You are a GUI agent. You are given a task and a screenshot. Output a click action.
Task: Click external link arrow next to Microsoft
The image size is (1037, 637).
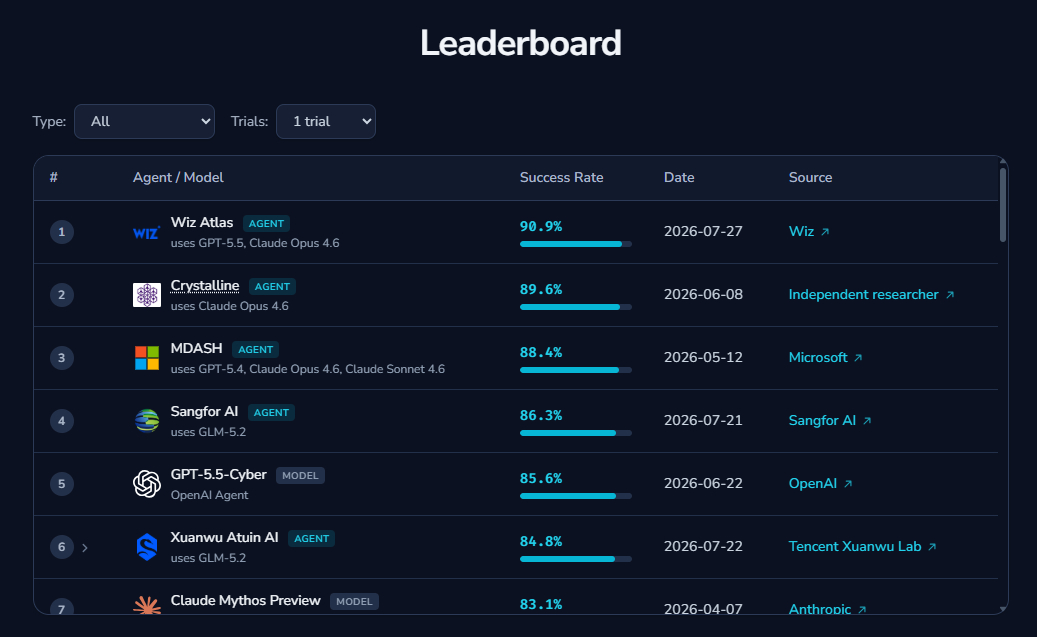858,358
